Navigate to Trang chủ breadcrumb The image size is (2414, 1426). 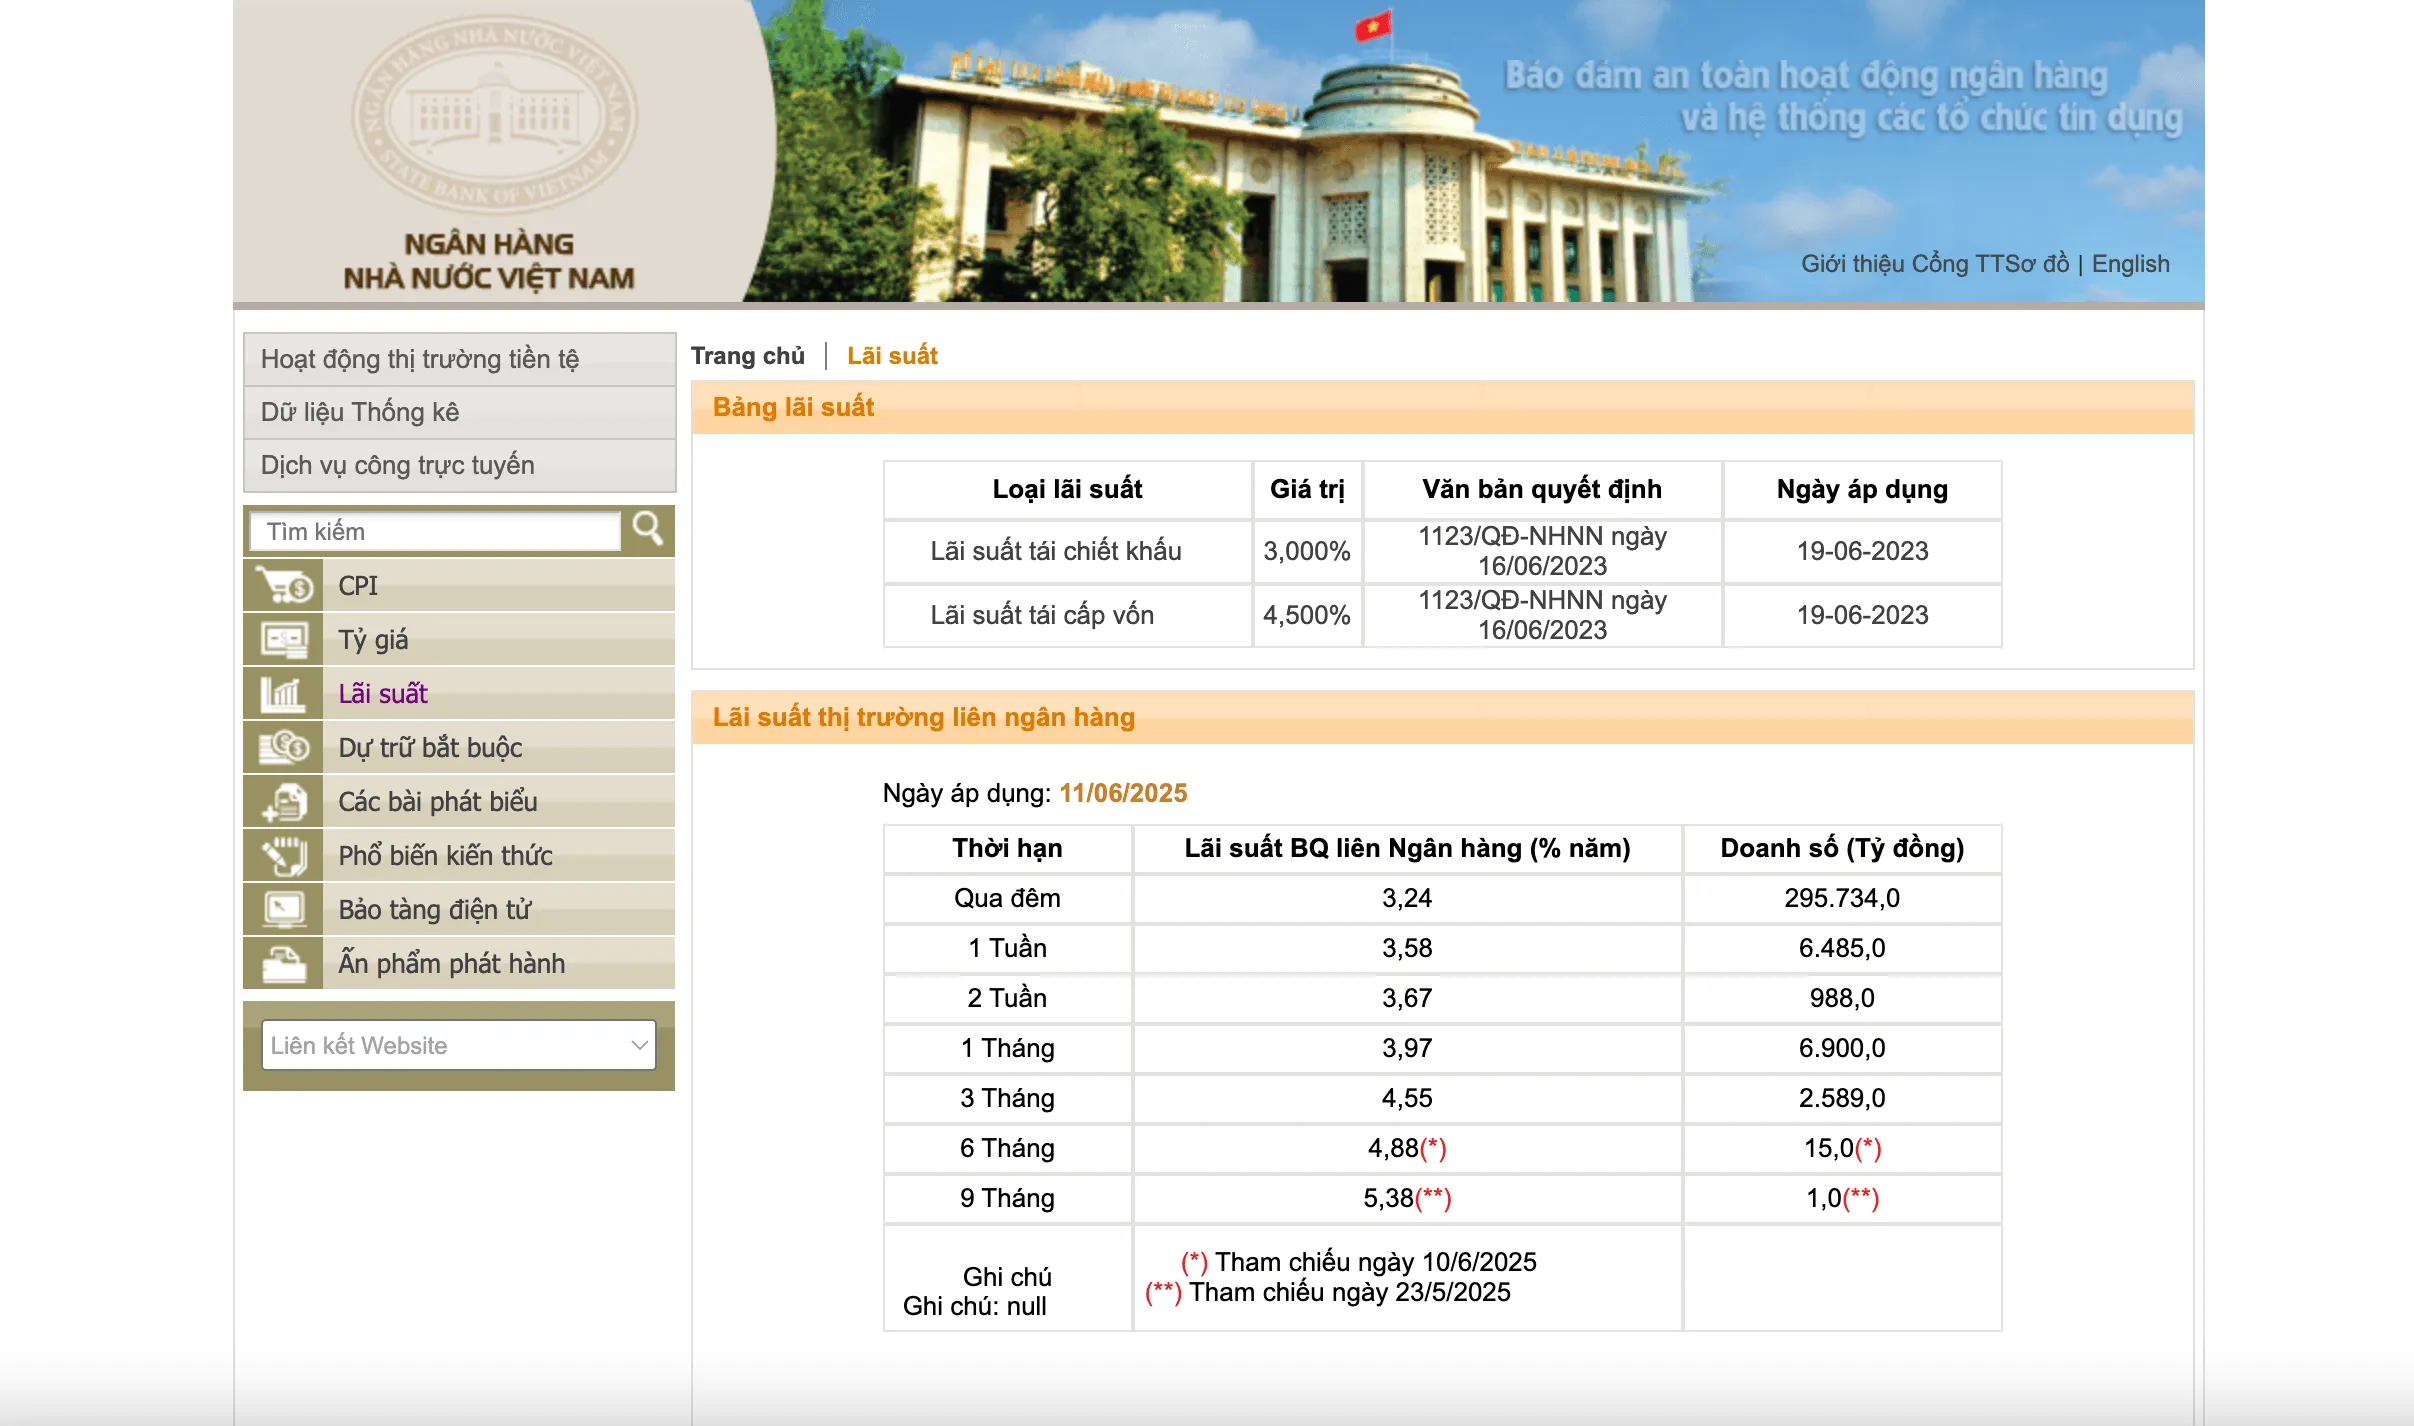(751, 355)
